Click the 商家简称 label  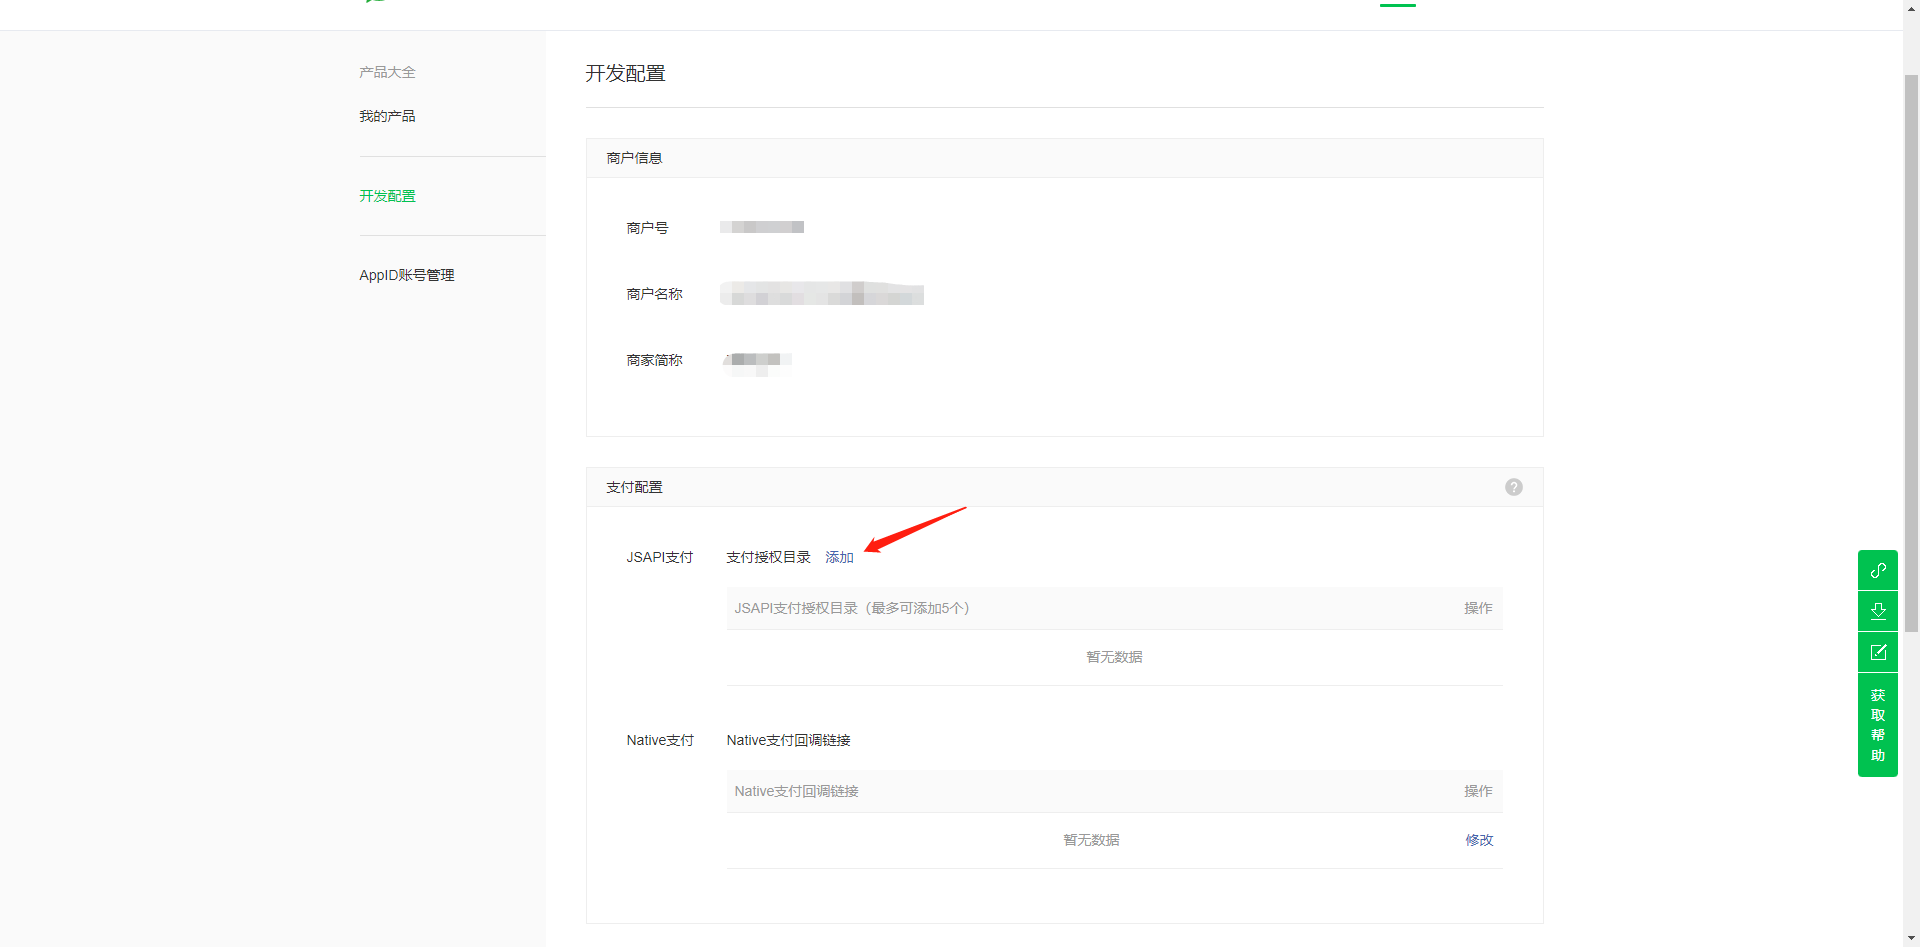pos(654,360)
